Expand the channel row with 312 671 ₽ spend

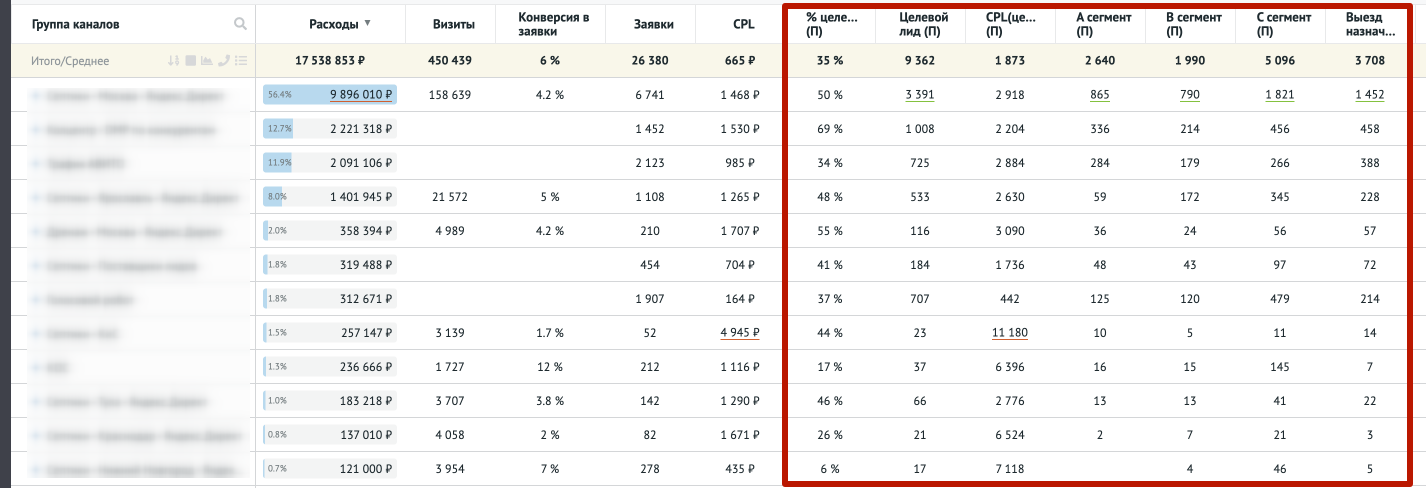(x=35, y=299)
